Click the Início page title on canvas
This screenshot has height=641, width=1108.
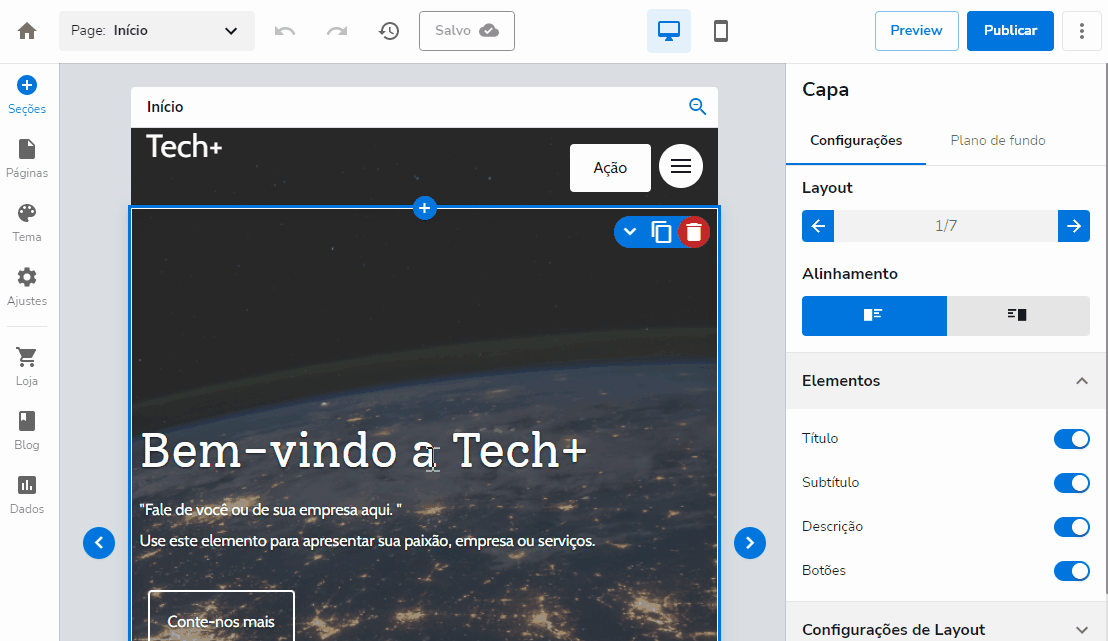(165, 107)
